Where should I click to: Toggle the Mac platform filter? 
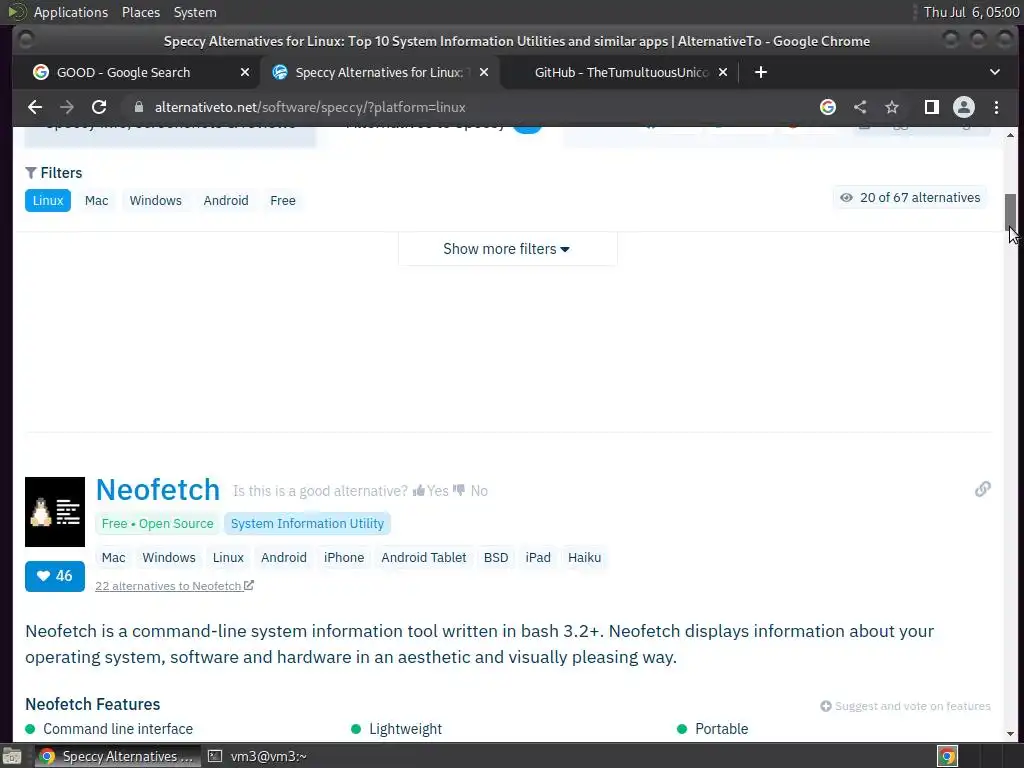point(97,200)
